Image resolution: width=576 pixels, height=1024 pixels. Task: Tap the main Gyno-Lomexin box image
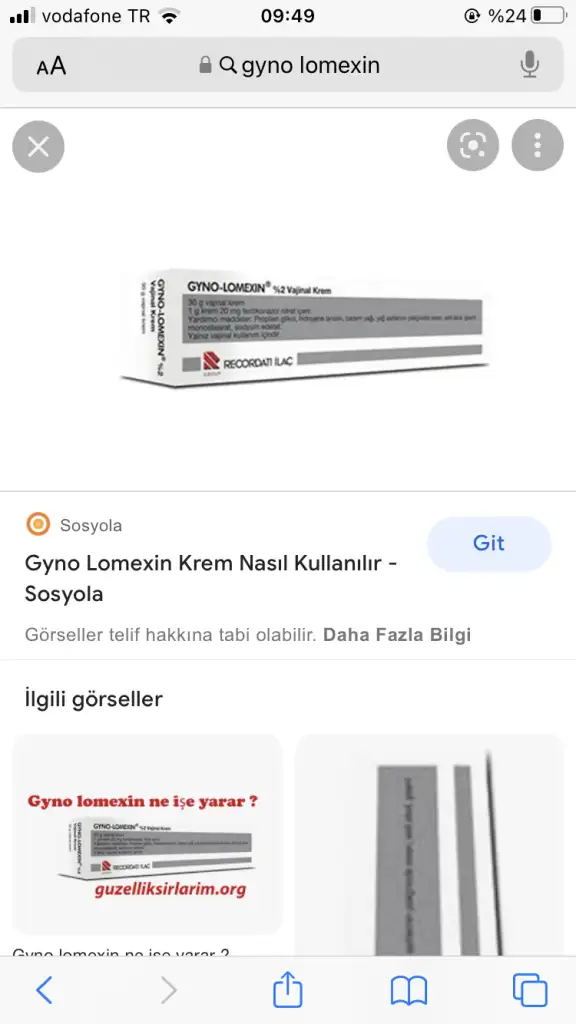pyautogui.click(x=305, y=328)
